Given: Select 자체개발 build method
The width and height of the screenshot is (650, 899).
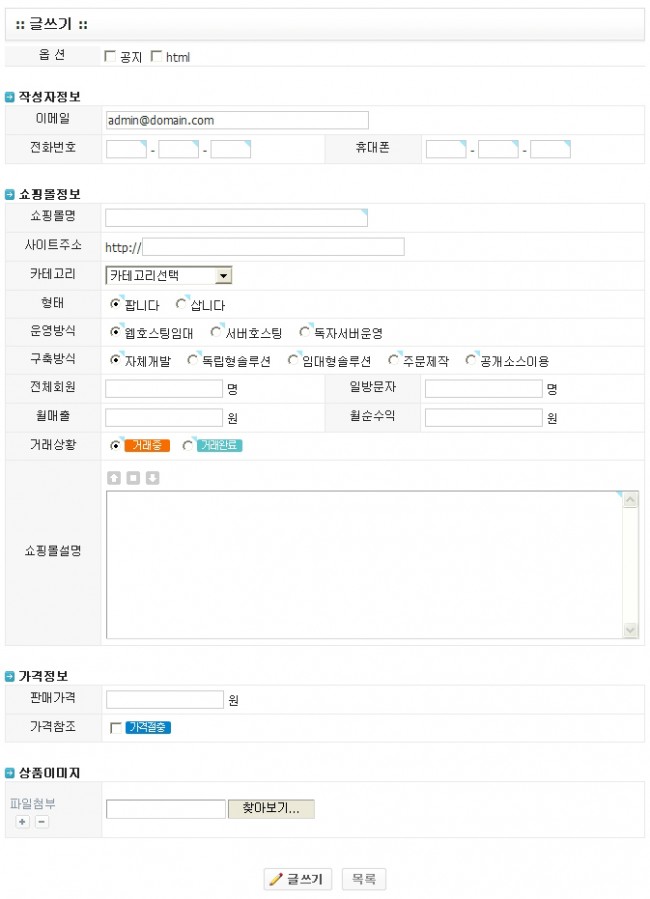Looking at the screenshot, I should [115, 360].
